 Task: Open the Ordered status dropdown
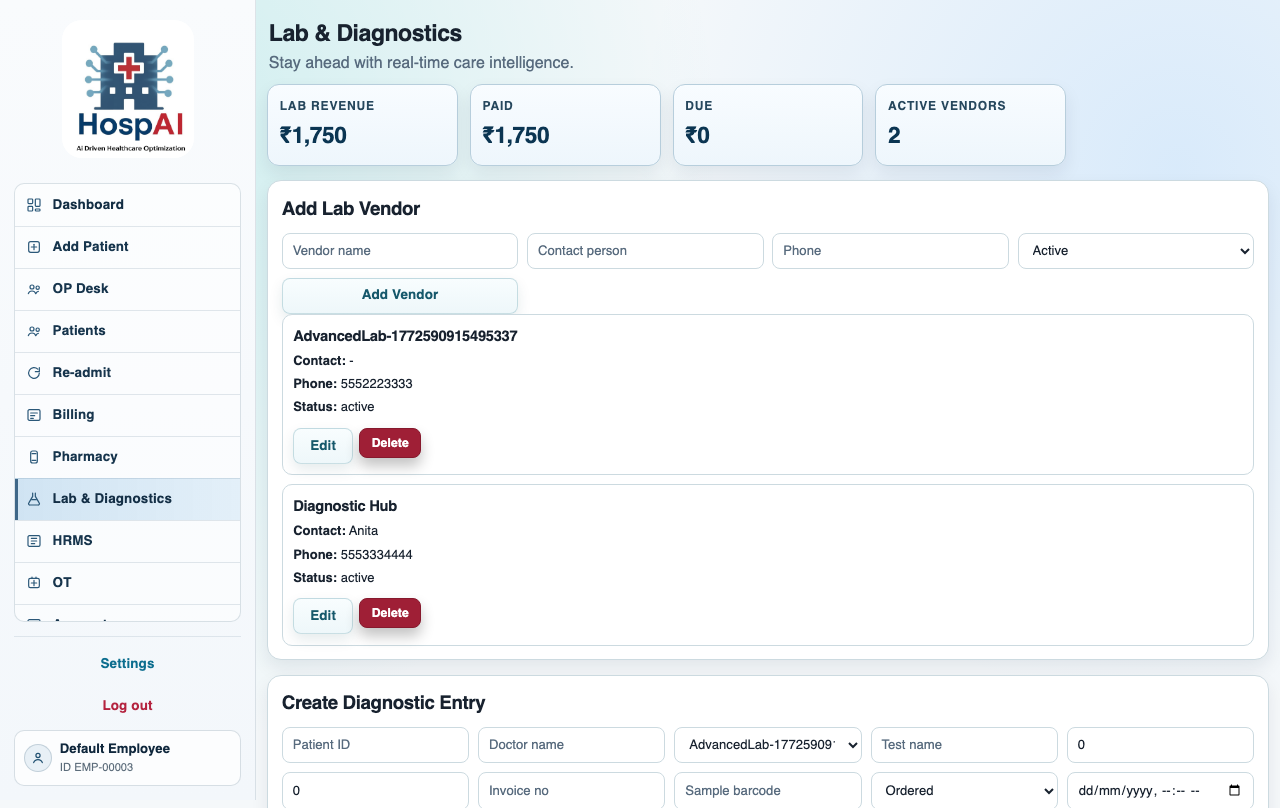(x=963, y=790)
